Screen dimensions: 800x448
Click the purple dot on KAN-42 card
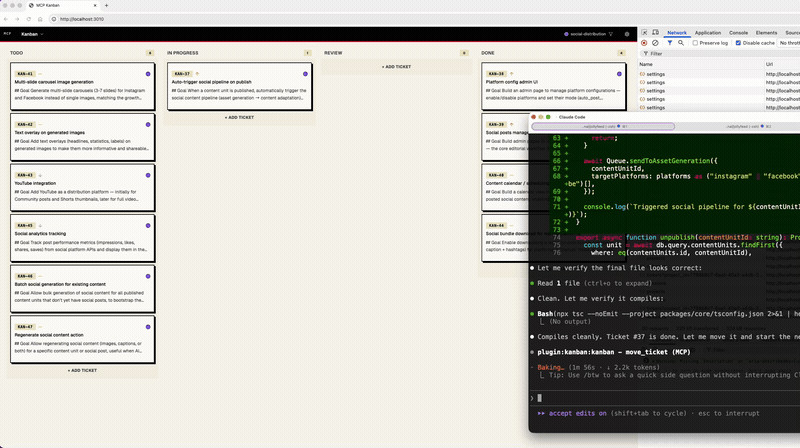(x=148, y=125)
